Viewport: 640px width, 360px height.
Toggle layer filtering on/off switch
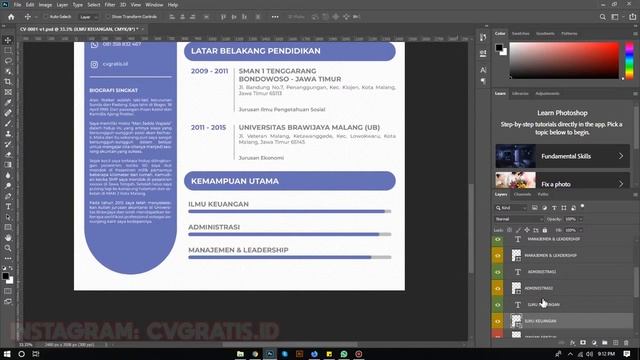582,206
